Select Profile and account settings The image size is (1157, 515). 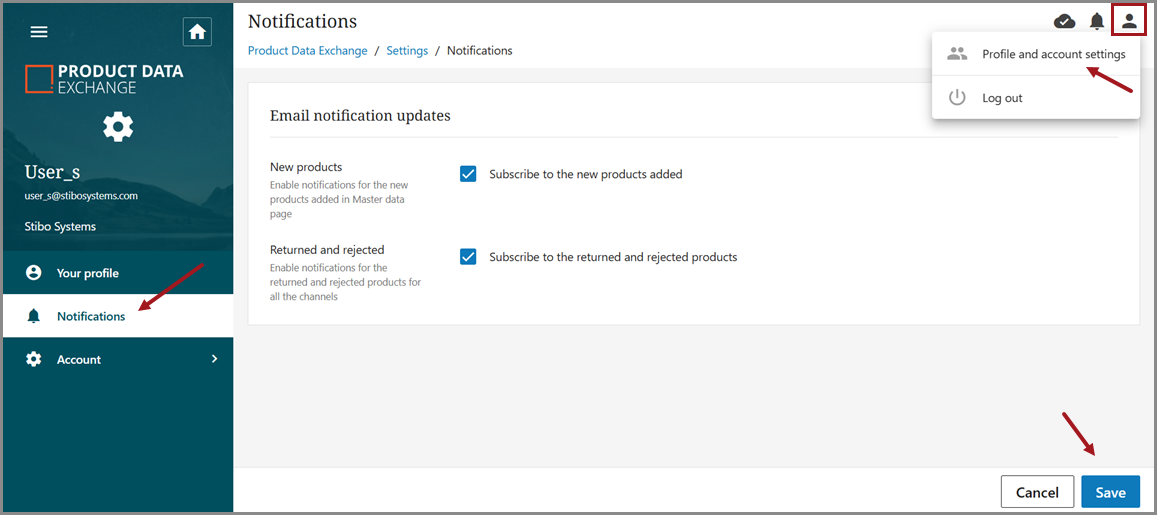click(1053, 54)
